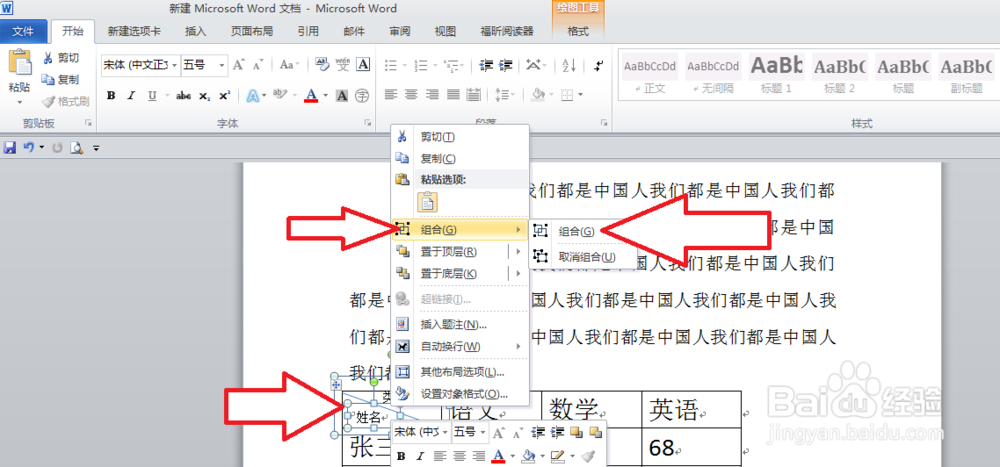Click the ribbon Cut (剪切) button
The width and height of the screenshot is (1000, 467).
pyautogui.click(x=61, y=58)
